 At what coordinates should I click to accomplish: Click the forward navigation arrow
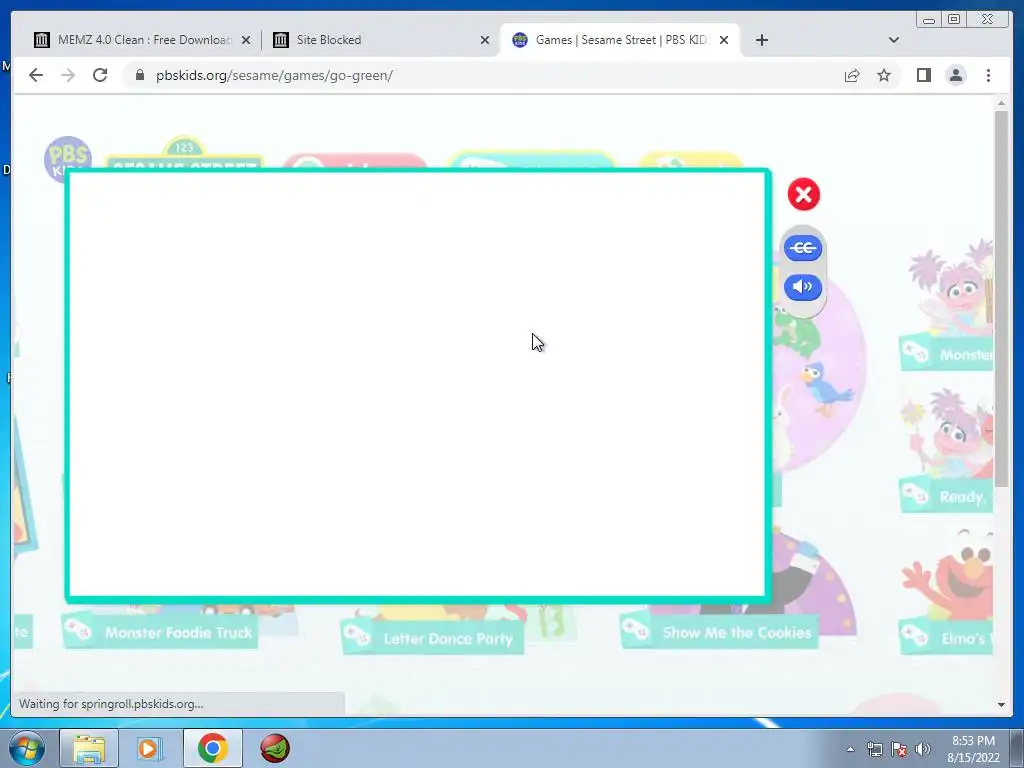click(68, 75)
